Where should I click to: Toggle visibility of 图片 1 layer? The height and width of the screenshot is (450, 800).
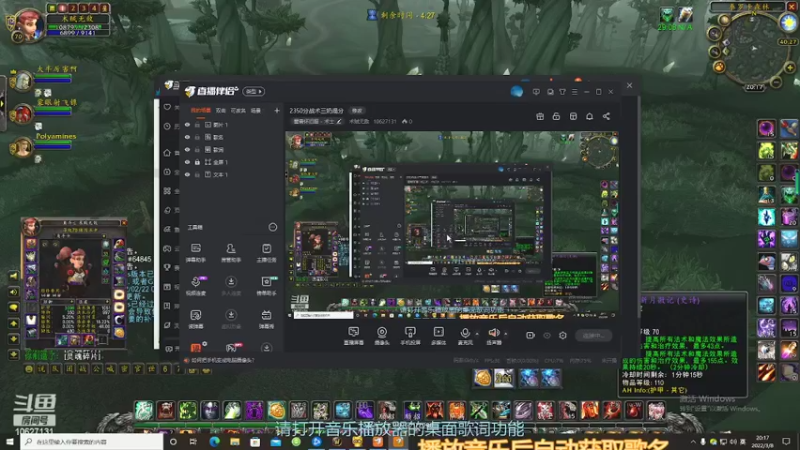(x=187, y=124)
